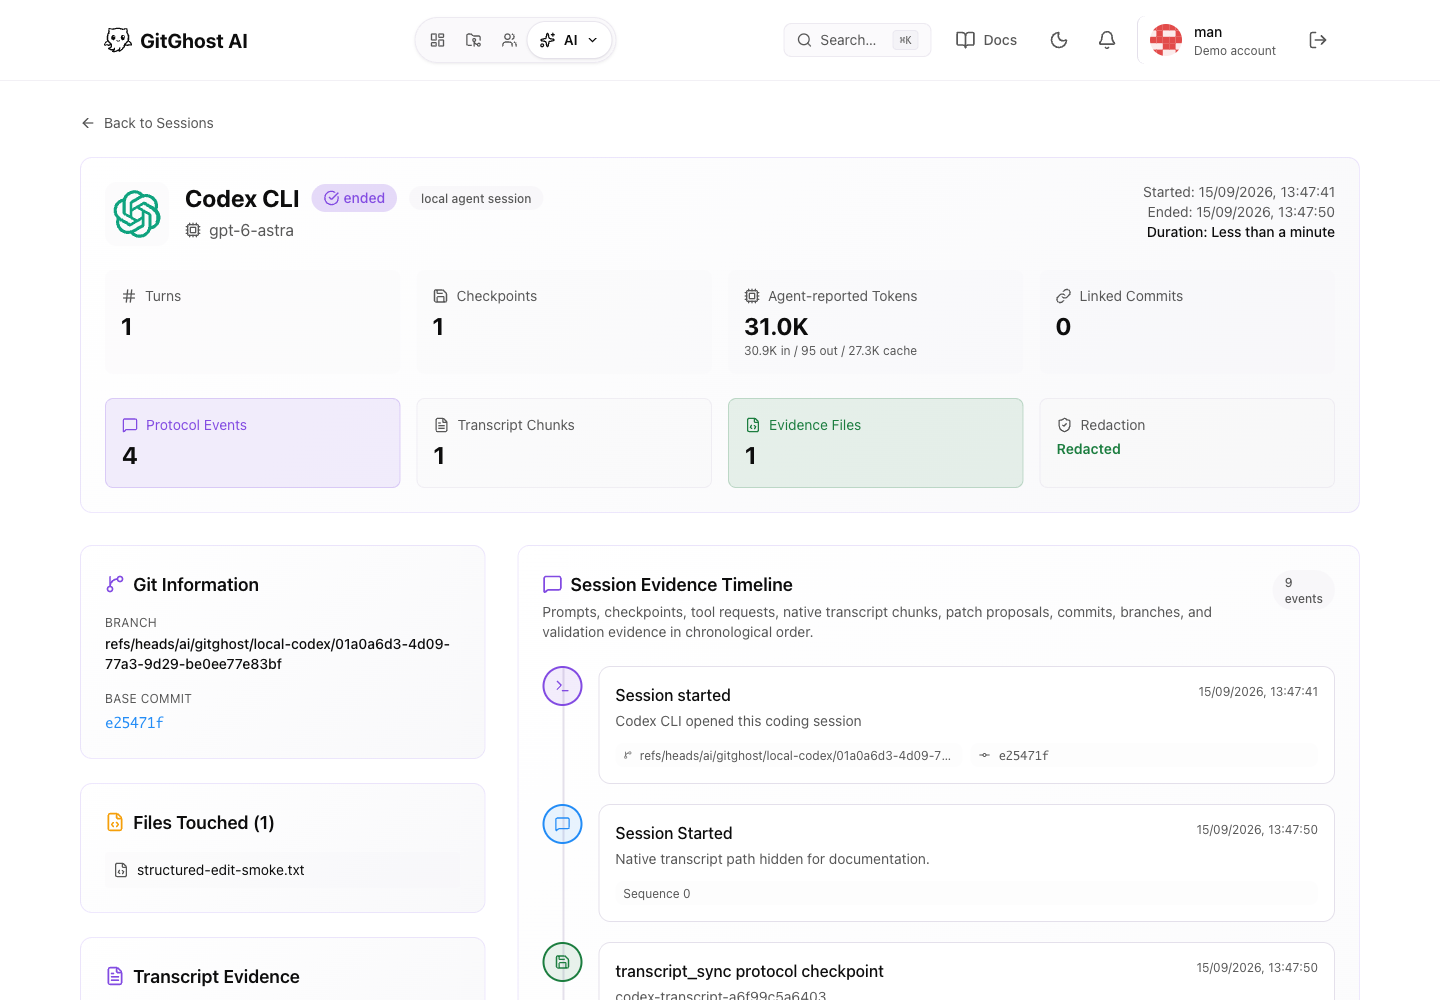
Task: Select the Checkpoints stat card
Action: [564, 322]
